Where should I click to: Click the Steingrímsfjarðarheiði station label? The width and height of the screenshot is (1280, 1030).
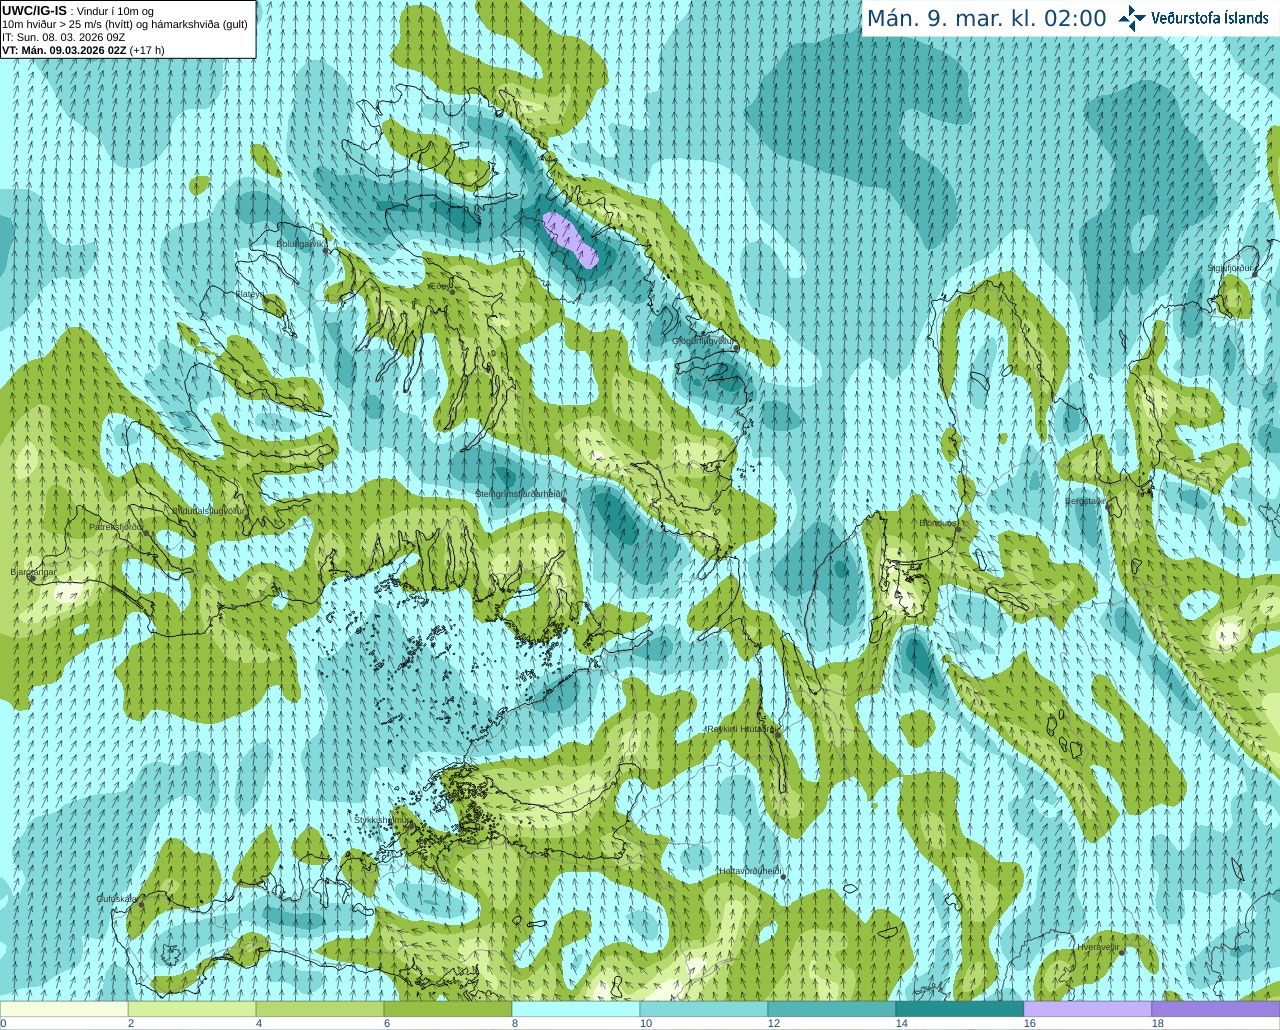pos(517,494)
